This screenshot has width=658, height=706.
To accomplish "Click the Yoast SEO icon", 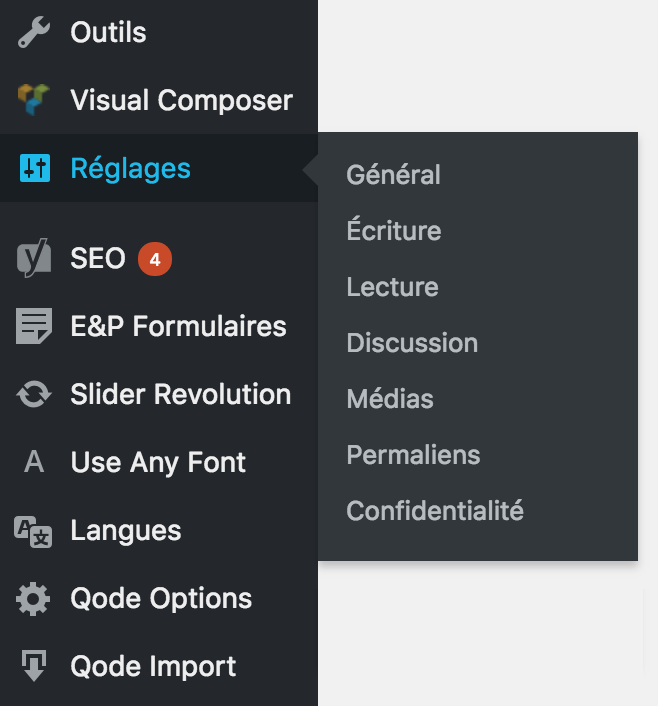I will (34, 259).
